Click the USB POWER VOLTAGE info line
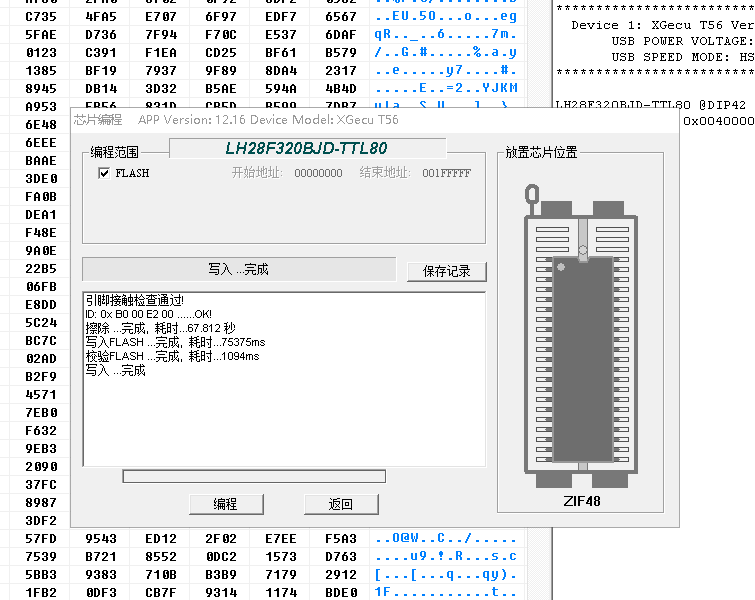 click(x=680, y=41)
